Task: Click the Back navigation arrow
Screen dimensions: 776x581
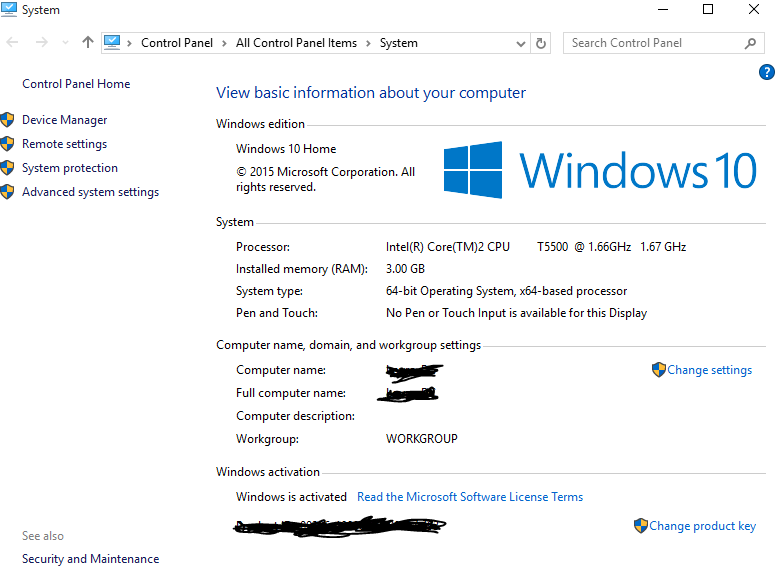Action: tap(12, 43)
